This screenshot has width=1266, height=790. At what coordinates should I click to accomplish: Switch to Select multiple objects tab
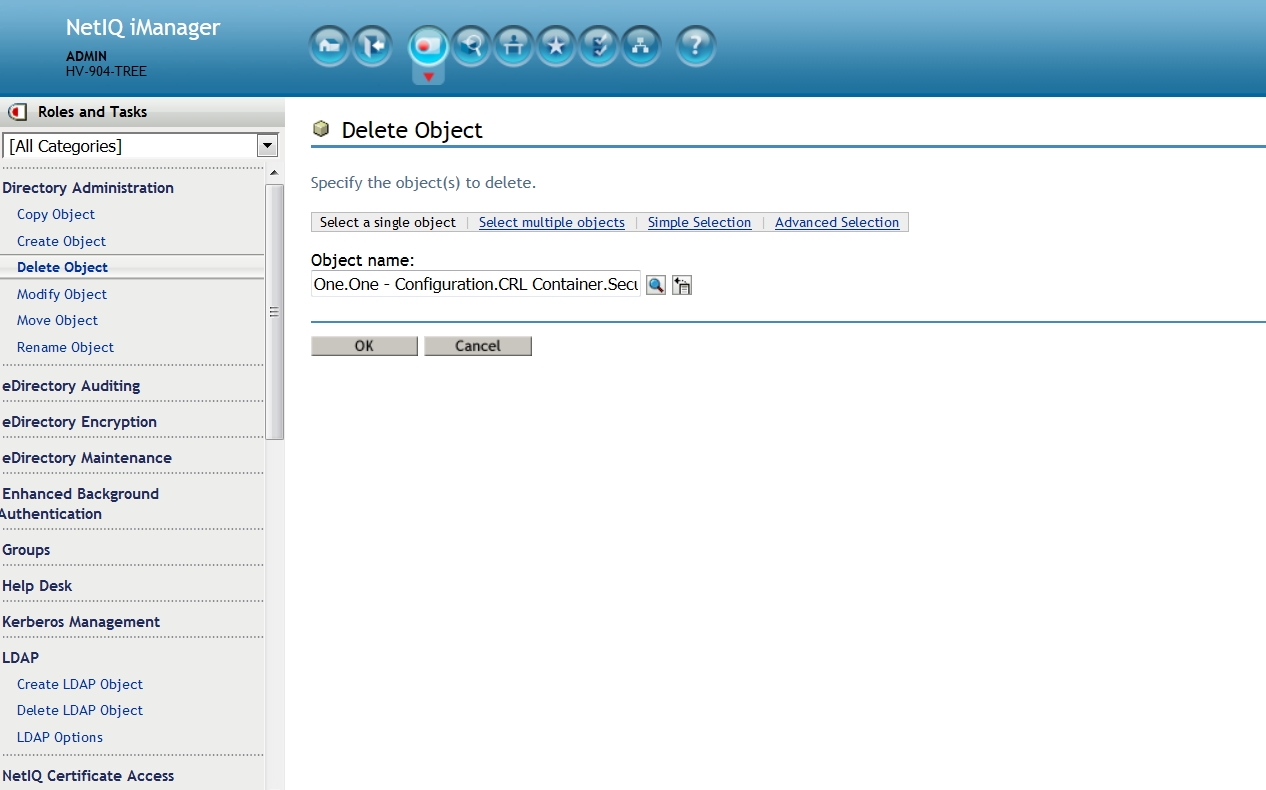tap(552, 222)
